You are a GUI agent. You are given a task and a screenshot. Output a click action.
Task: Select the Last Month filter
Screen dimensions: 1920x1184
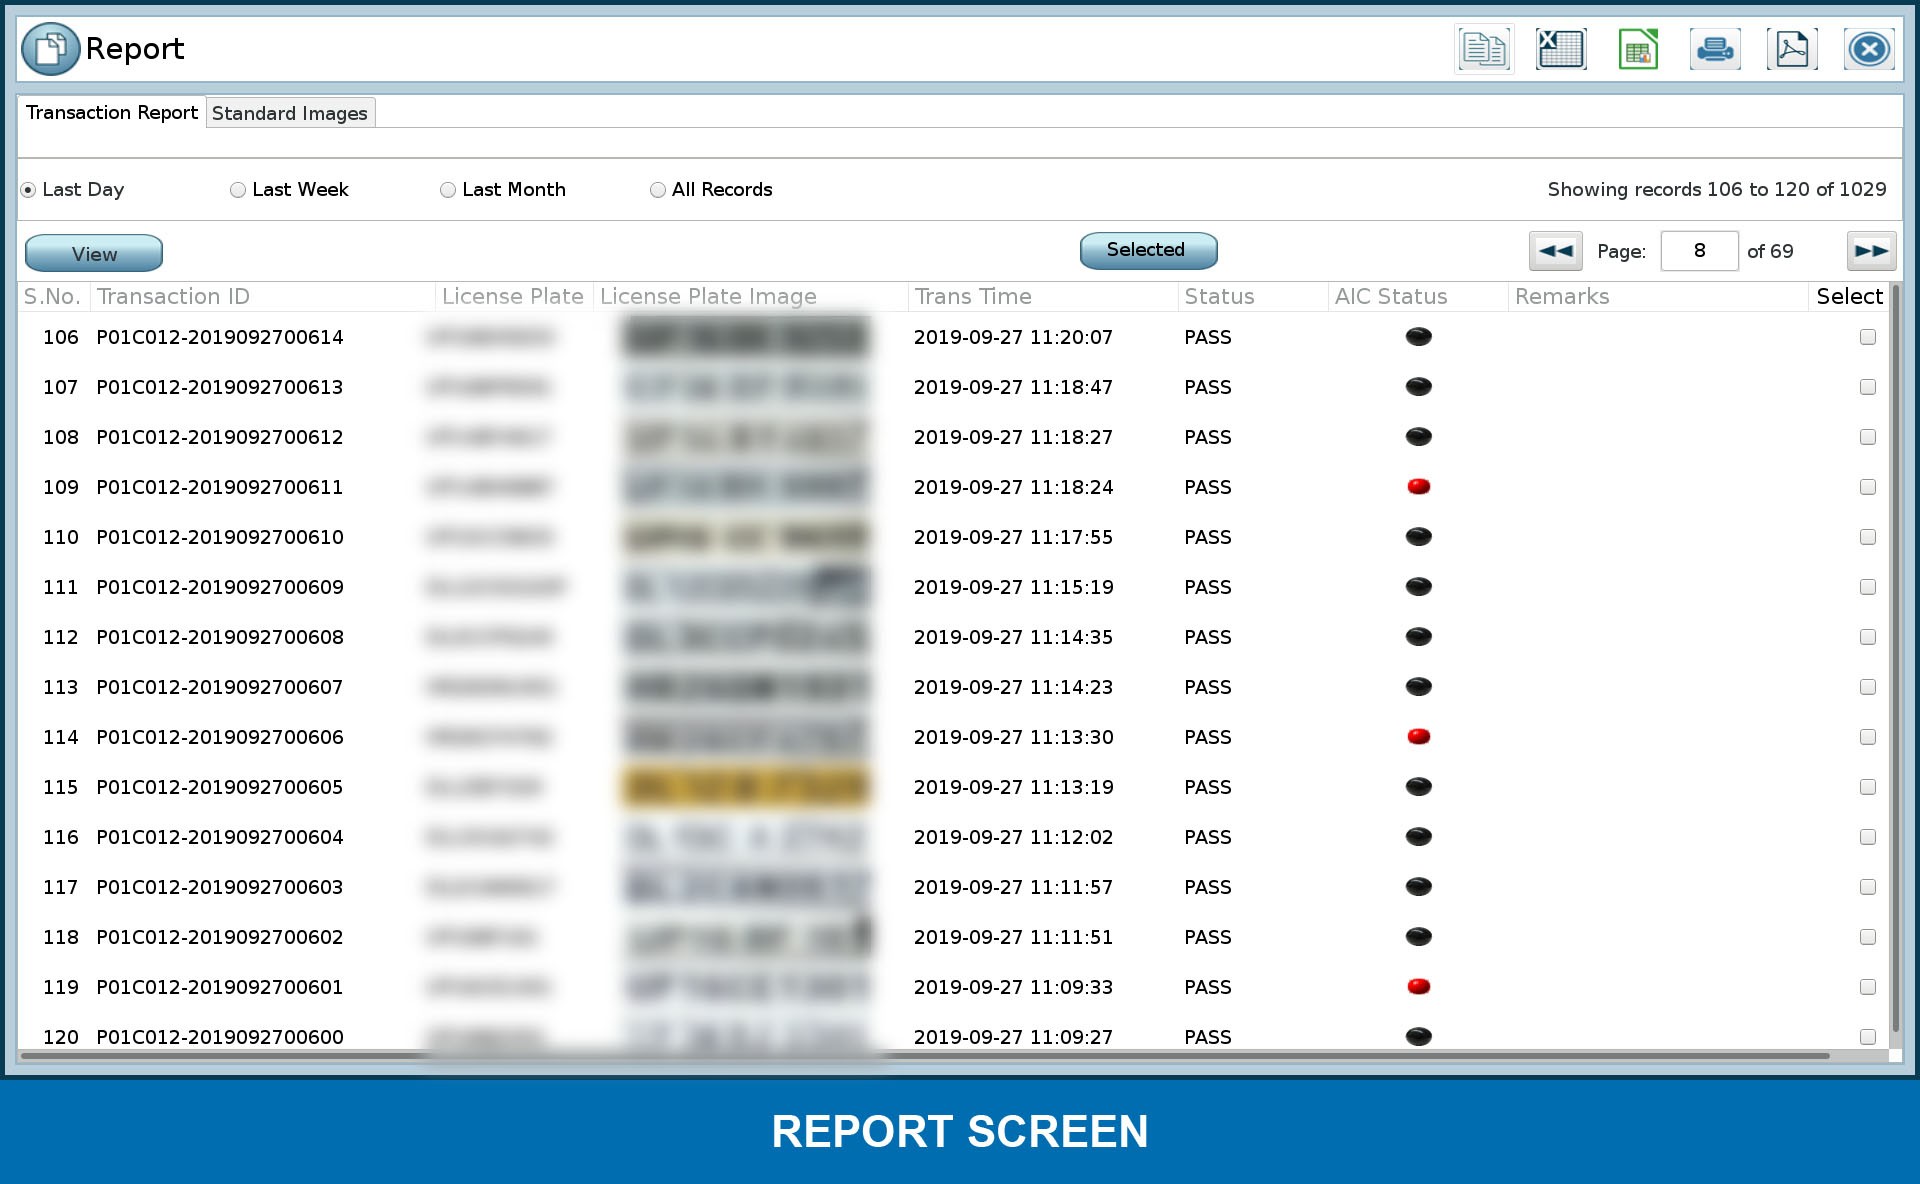pyautogui.click(x=448, y=190)
